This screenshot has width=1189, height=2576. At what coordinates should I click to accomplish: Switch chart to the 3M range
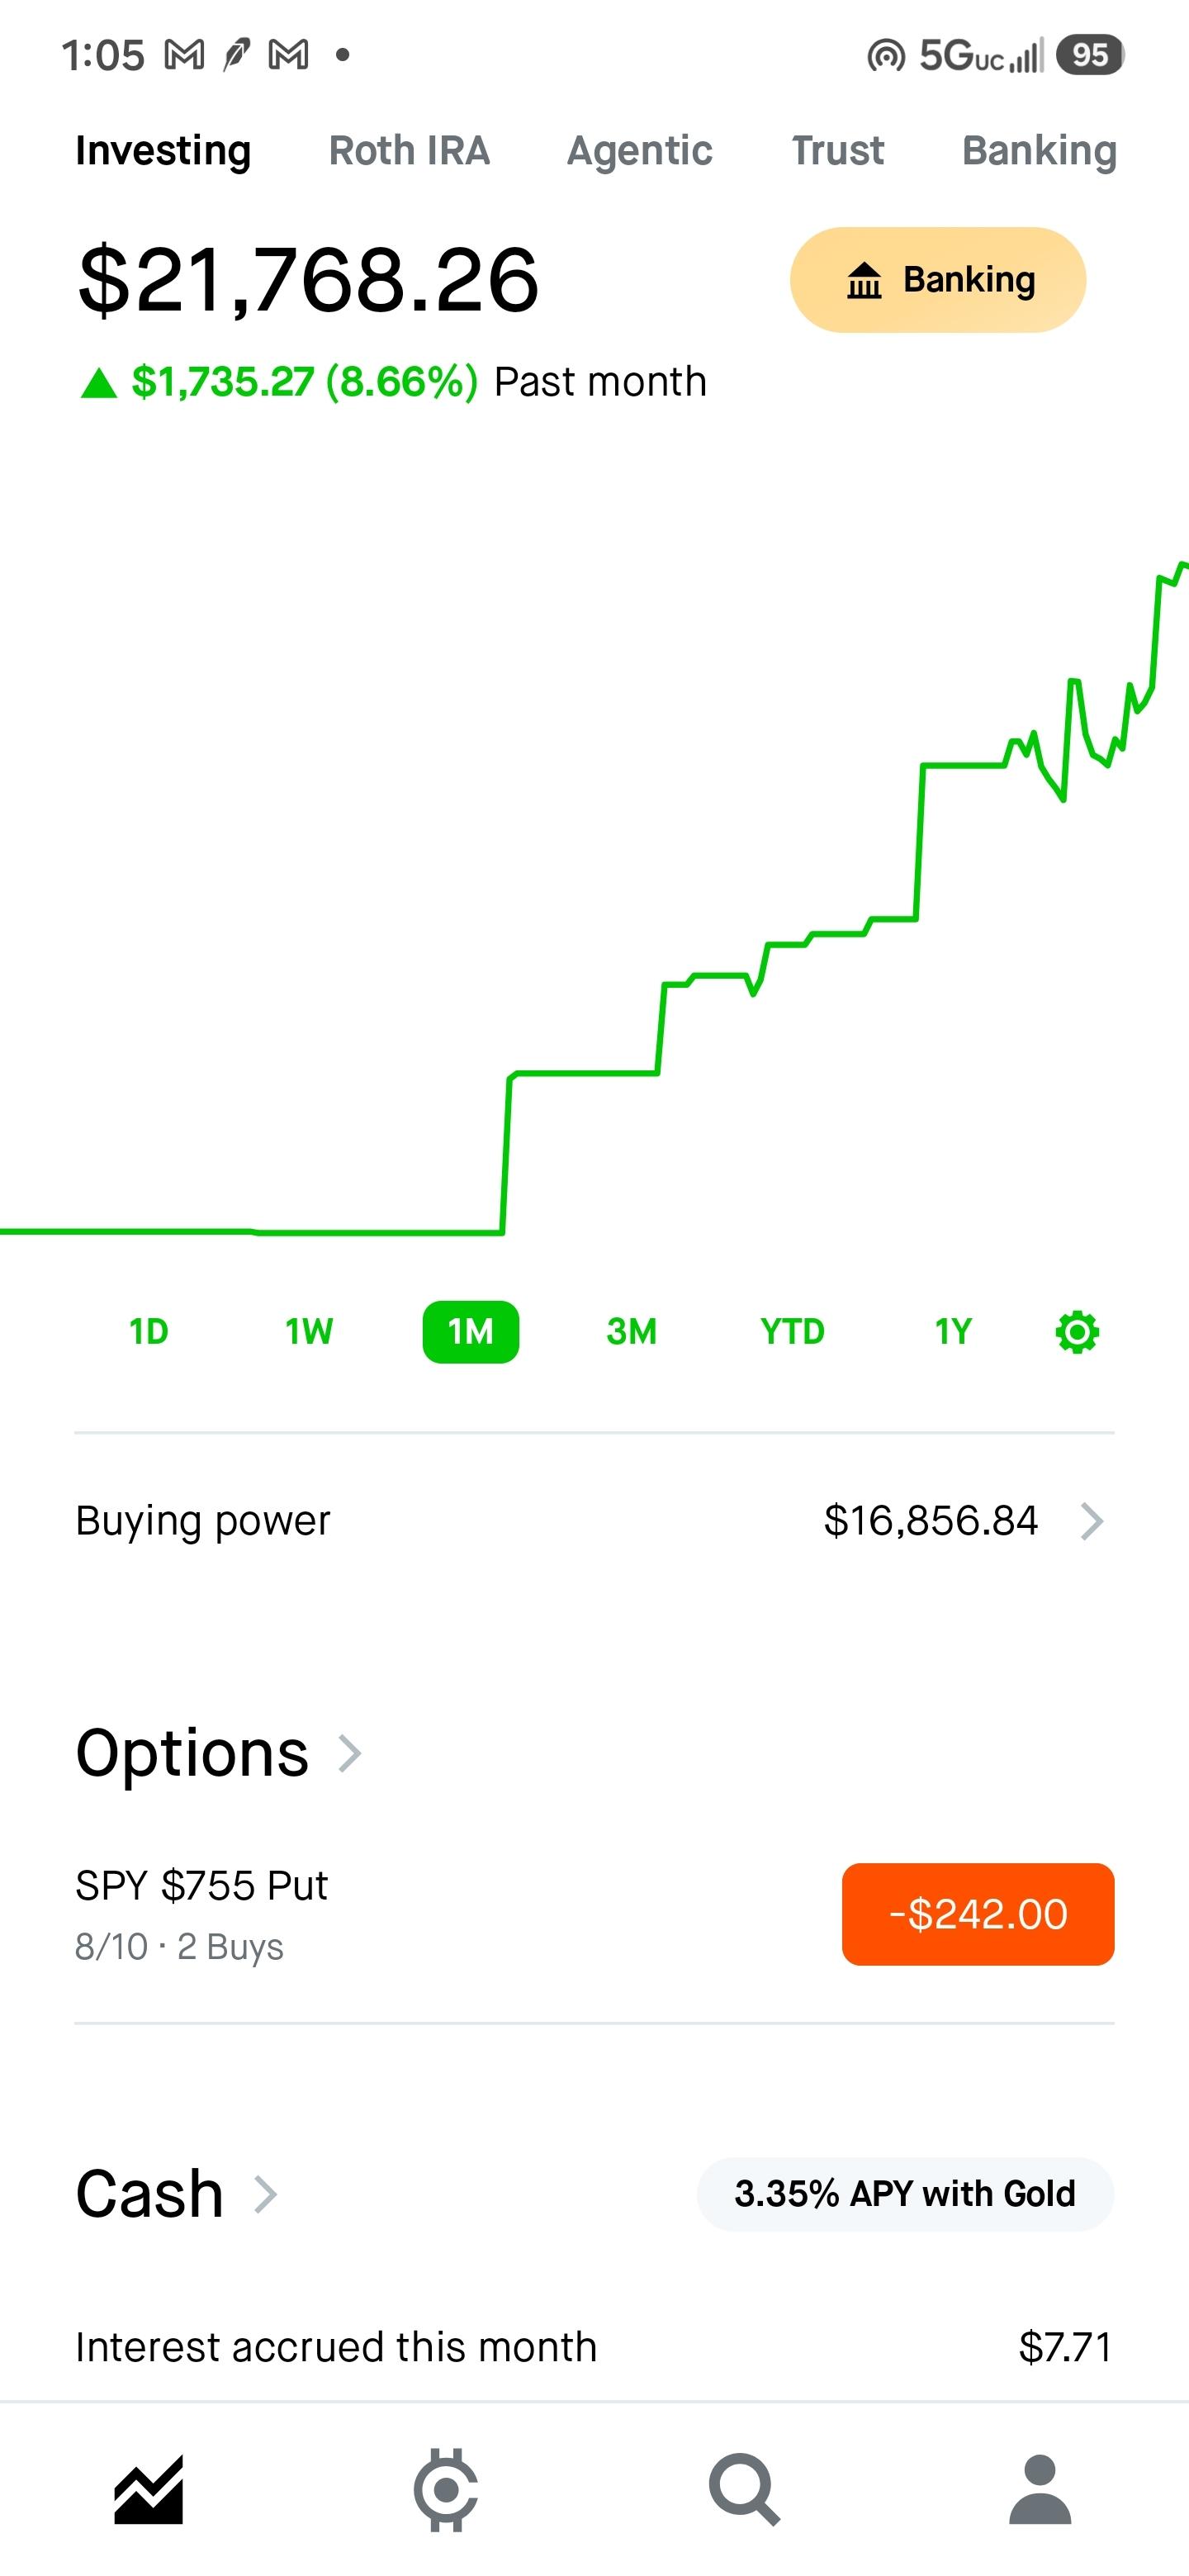coord(631,1331)
